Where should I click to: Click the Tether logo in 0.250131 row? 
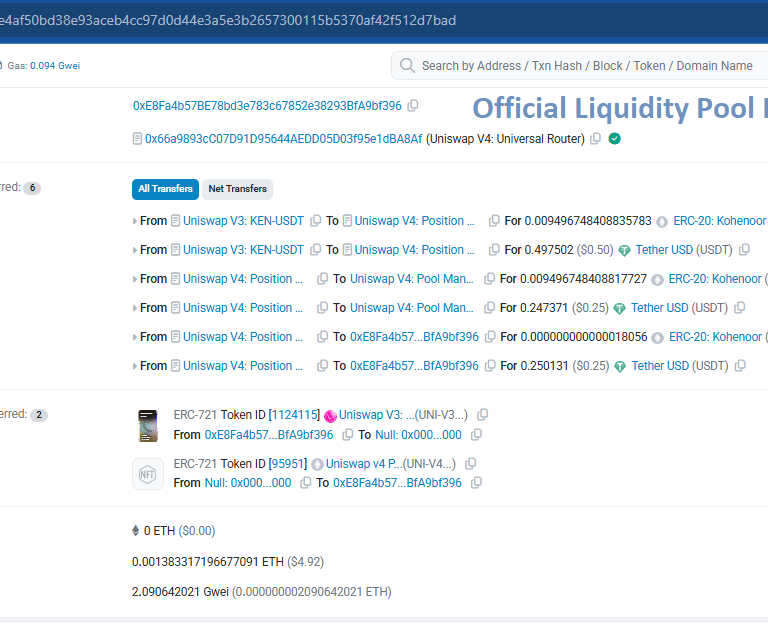click(620, 366)
